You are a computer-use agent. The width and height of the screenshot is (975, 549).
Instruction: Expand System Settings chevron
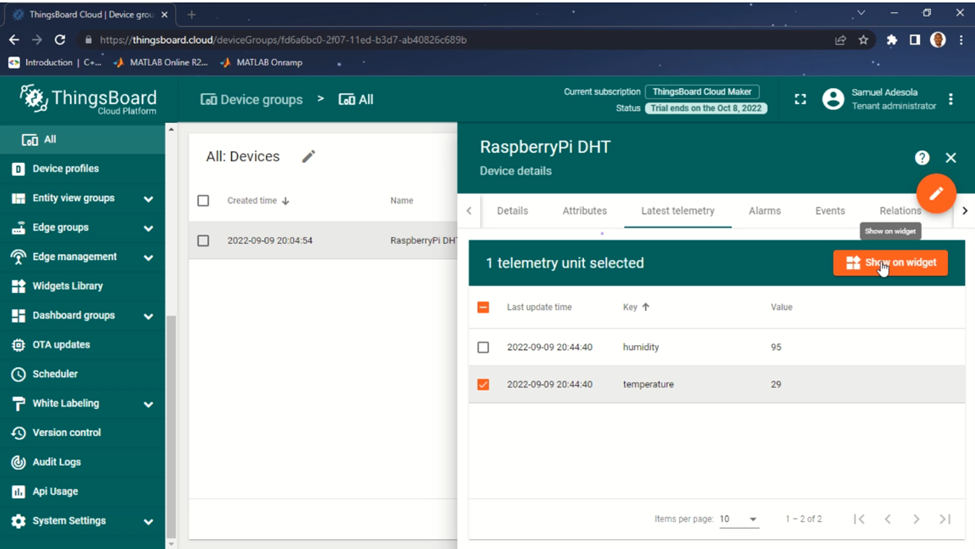click(x=148, y=522)
